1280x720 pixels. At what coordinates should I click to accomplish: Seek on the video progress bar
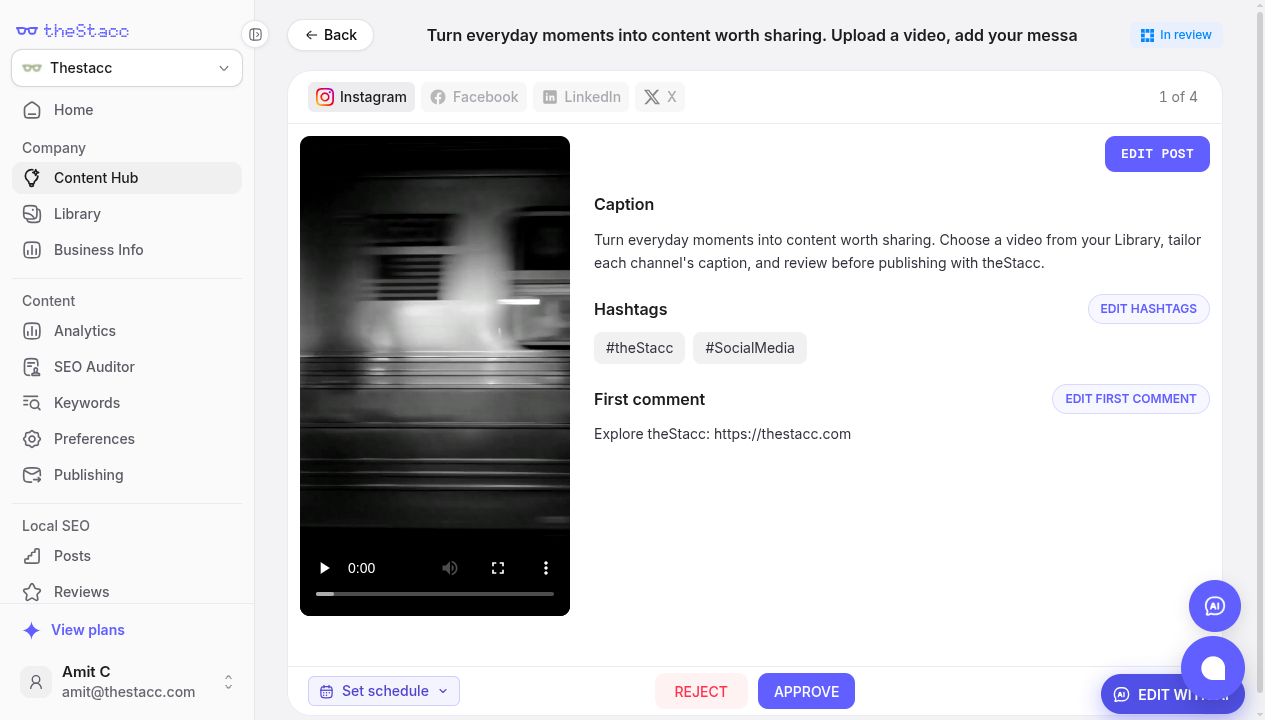(435, 594)
